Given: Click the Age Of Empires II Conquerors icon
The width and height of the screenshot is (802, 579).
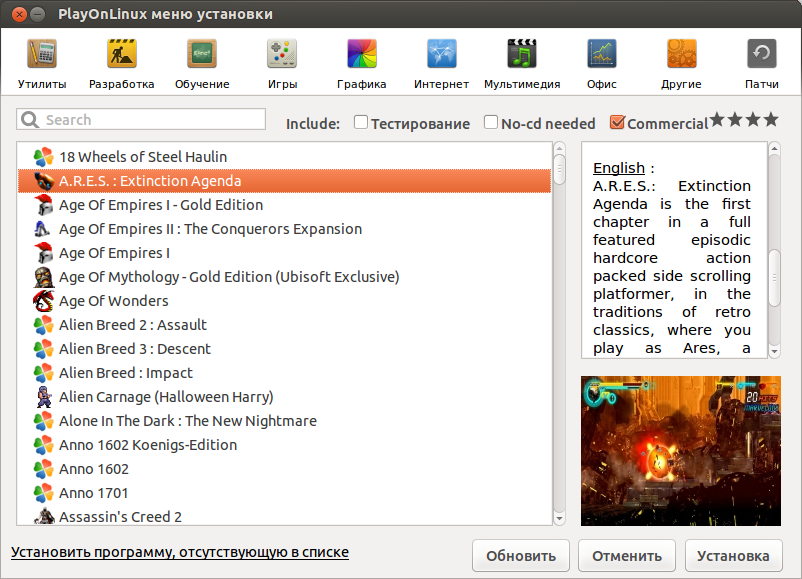Looking at the screenshot, I should tap(43, 229).
